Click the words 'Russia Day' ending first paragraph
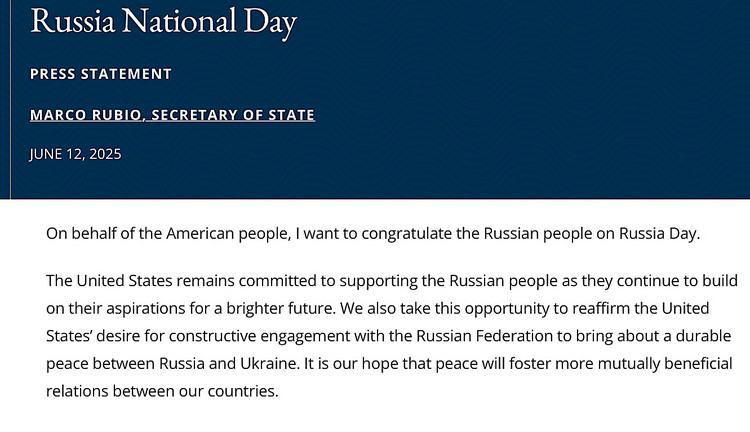 659,233
